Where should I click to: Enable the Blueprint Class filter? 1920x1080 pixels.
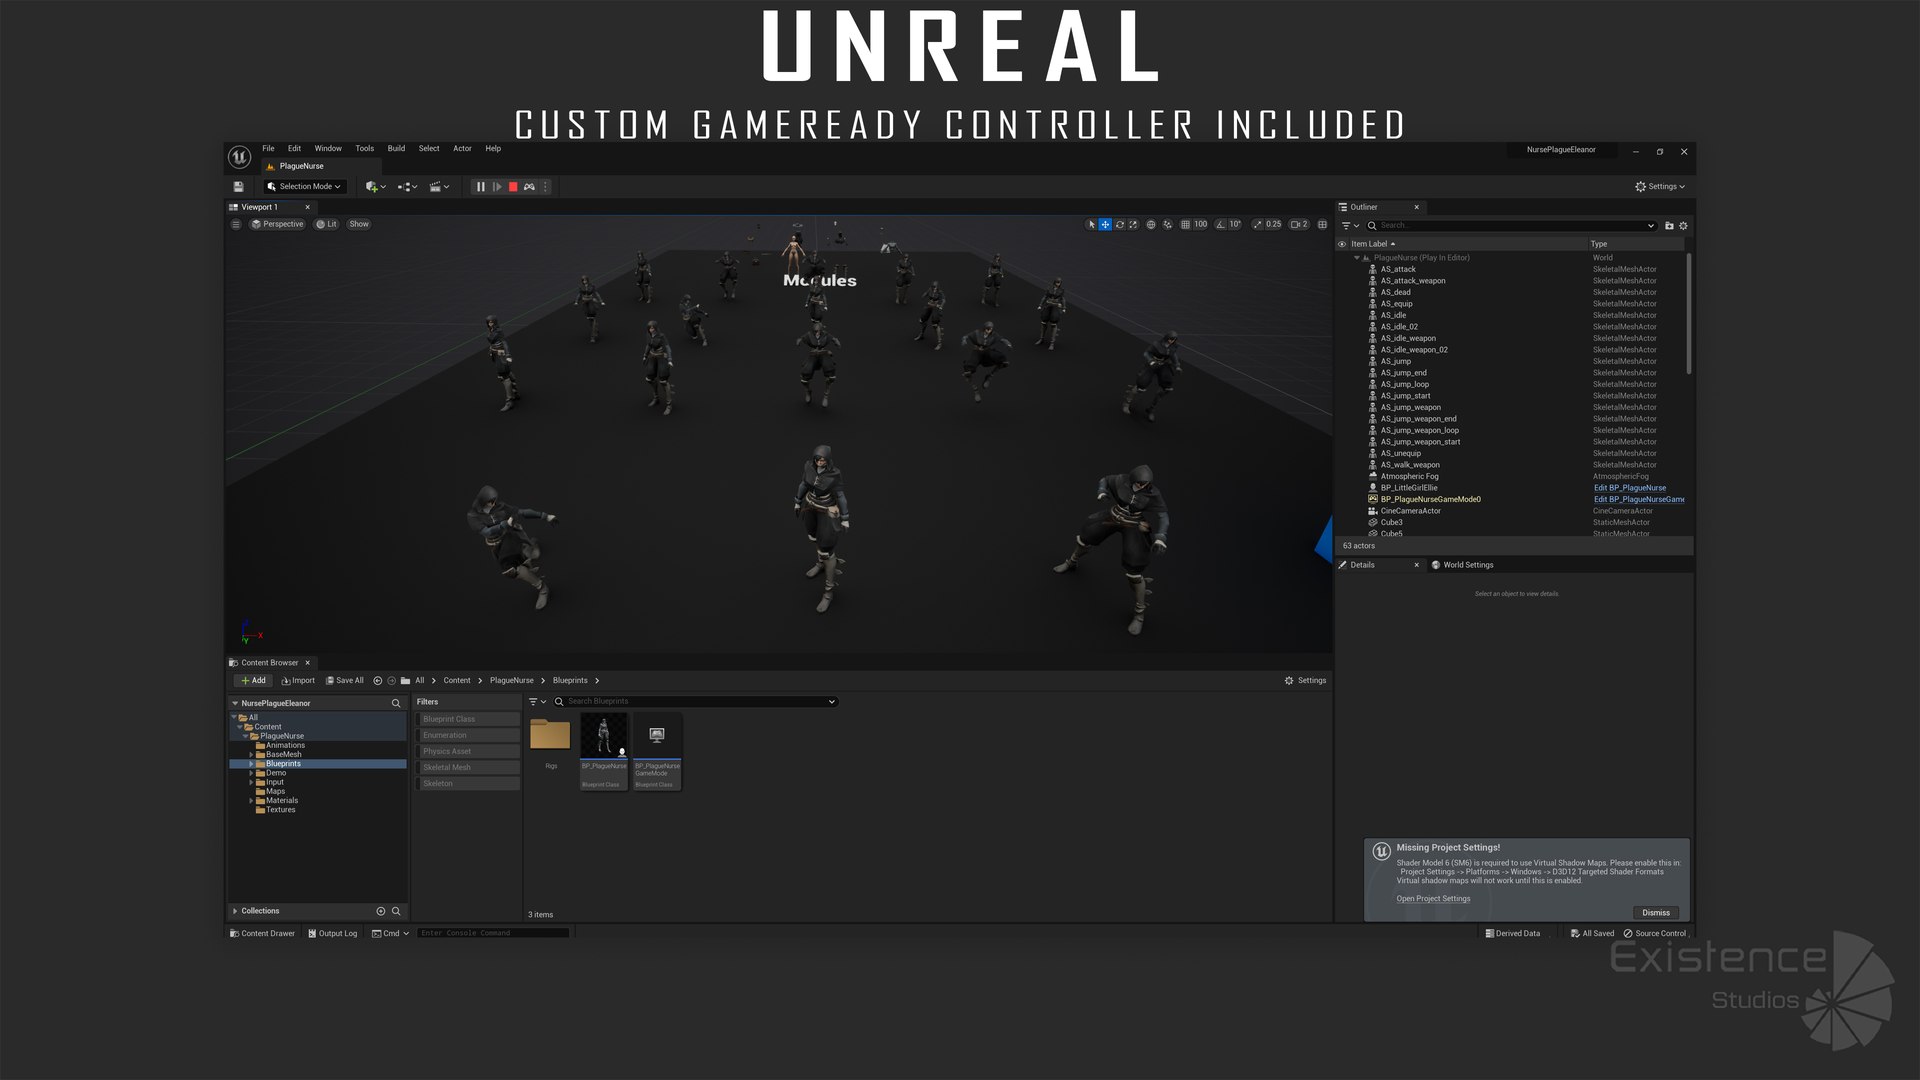point(468,720)
